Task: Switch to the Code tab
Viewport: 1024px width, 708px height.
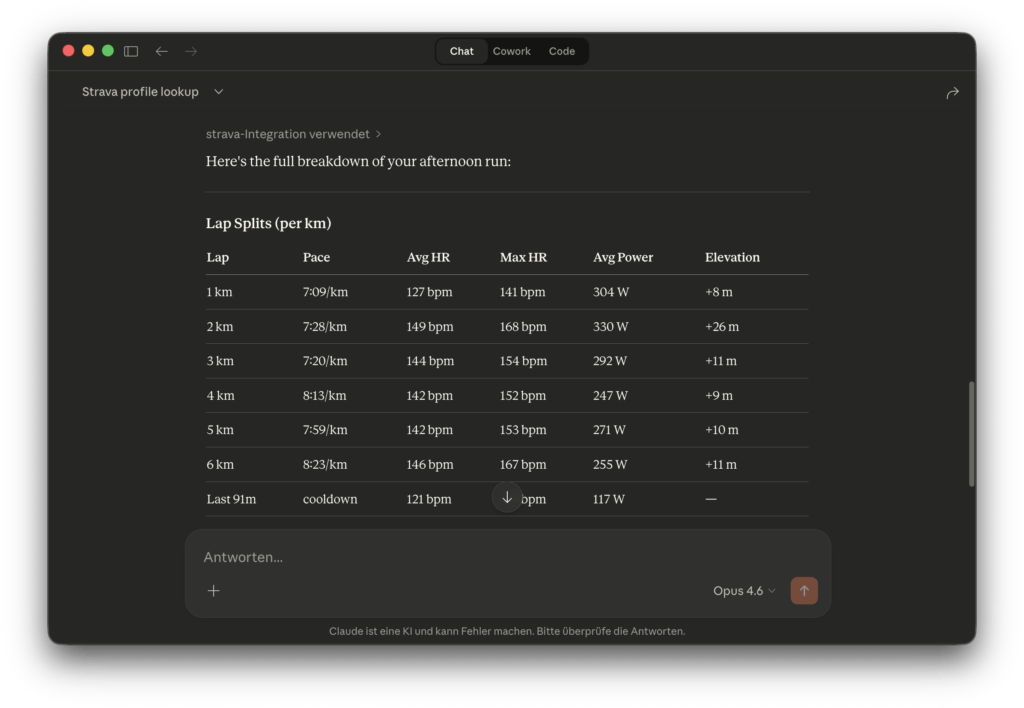Action: tap(562, 51)
